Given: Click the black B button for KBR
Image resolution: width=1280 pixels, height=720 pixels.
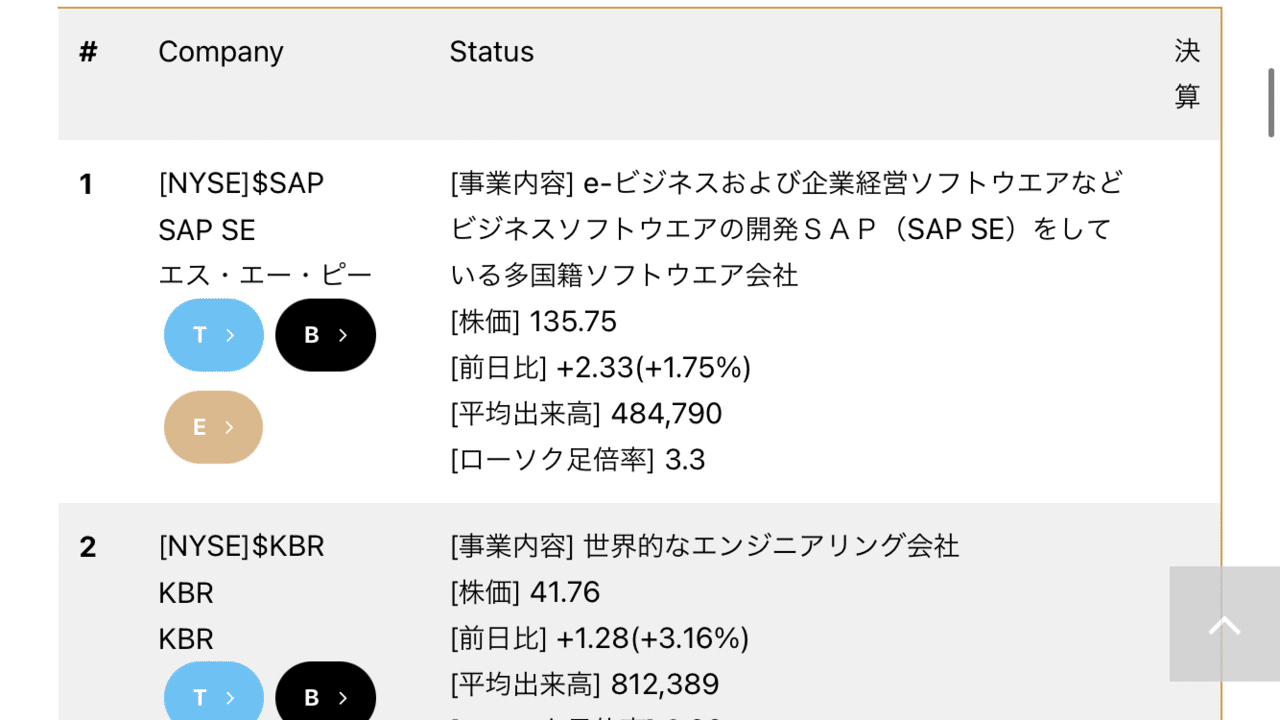Looking at the screenshot, I should 326,696.
